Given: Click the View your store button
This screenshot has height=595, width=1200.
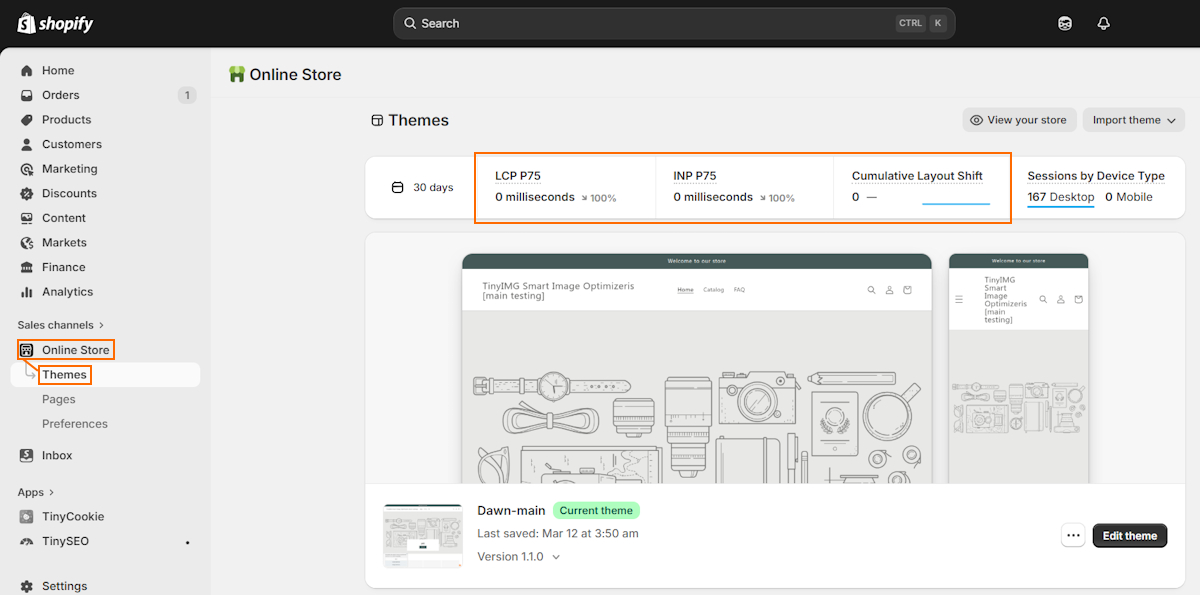Looking at the screenshot, I should tap(1019, 119).
